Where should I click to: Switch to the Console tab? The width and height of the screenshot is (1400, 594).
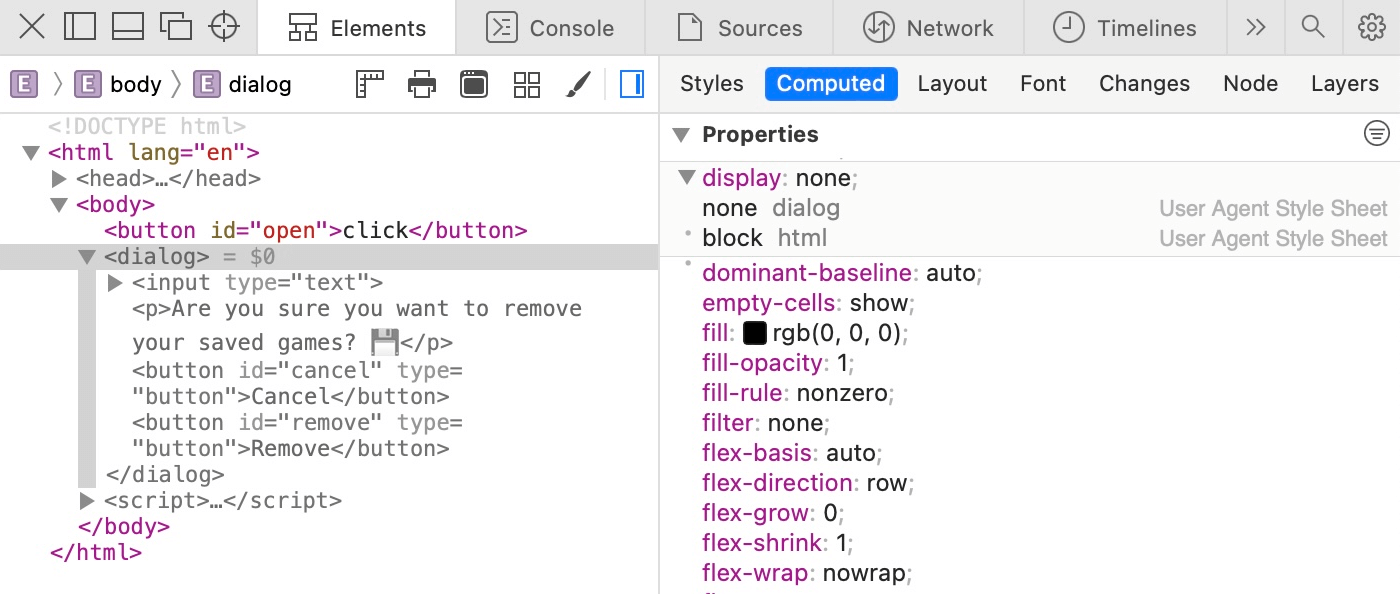[x=551, y=28]
